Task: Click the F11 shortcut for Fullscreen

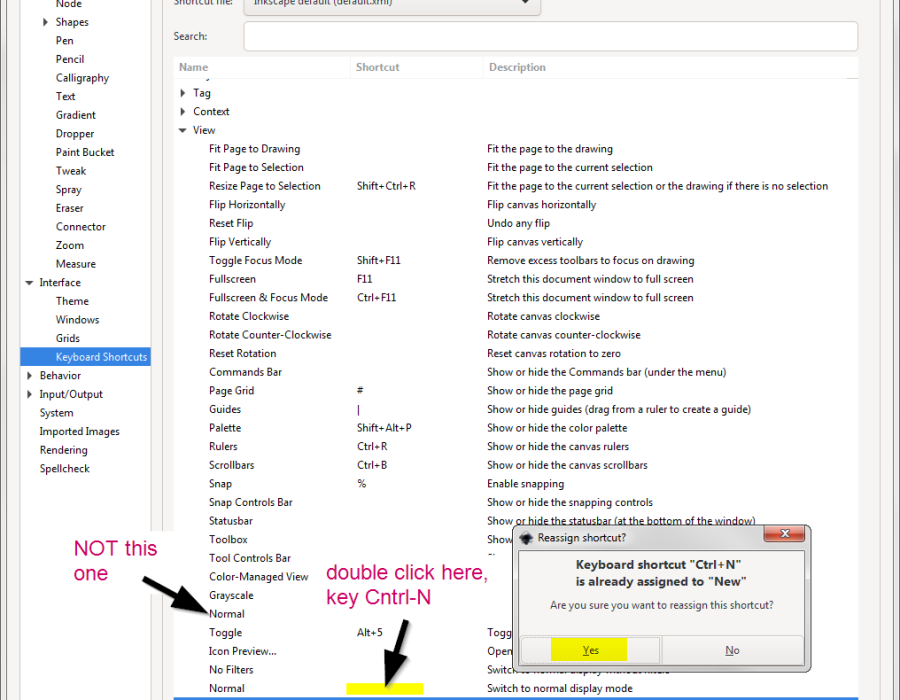Action: pos(364,279)
